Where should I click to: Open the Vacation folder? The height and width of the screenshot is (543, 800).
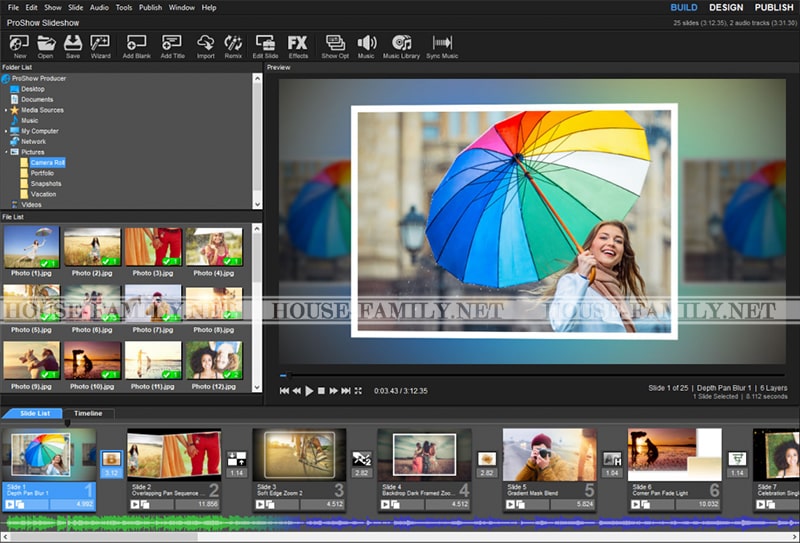43,194
